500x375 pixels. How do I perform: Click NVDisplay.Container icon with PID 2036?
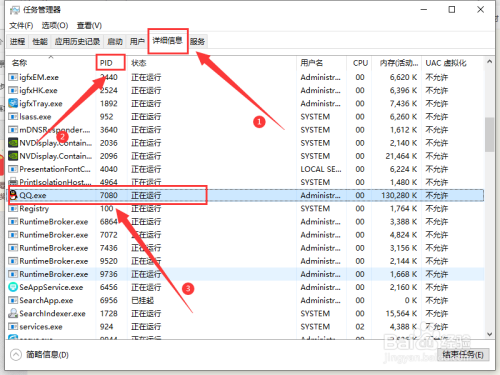point(13,143)
